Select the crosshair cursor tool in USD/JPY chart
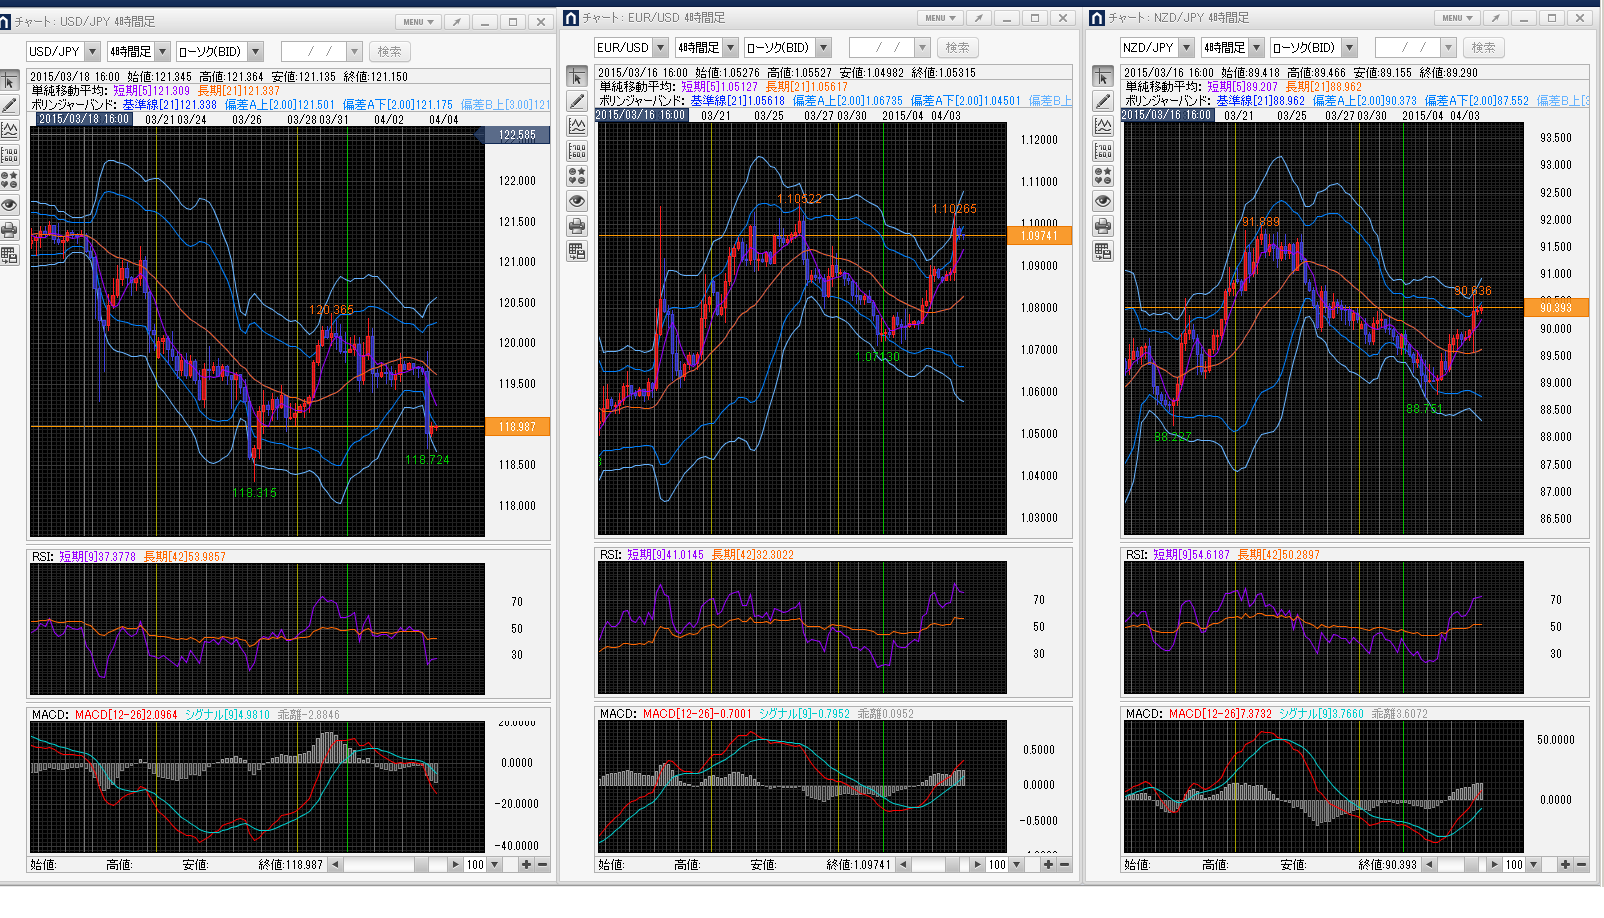This screenshot has height=918, width=1604. tap(10, 81)
